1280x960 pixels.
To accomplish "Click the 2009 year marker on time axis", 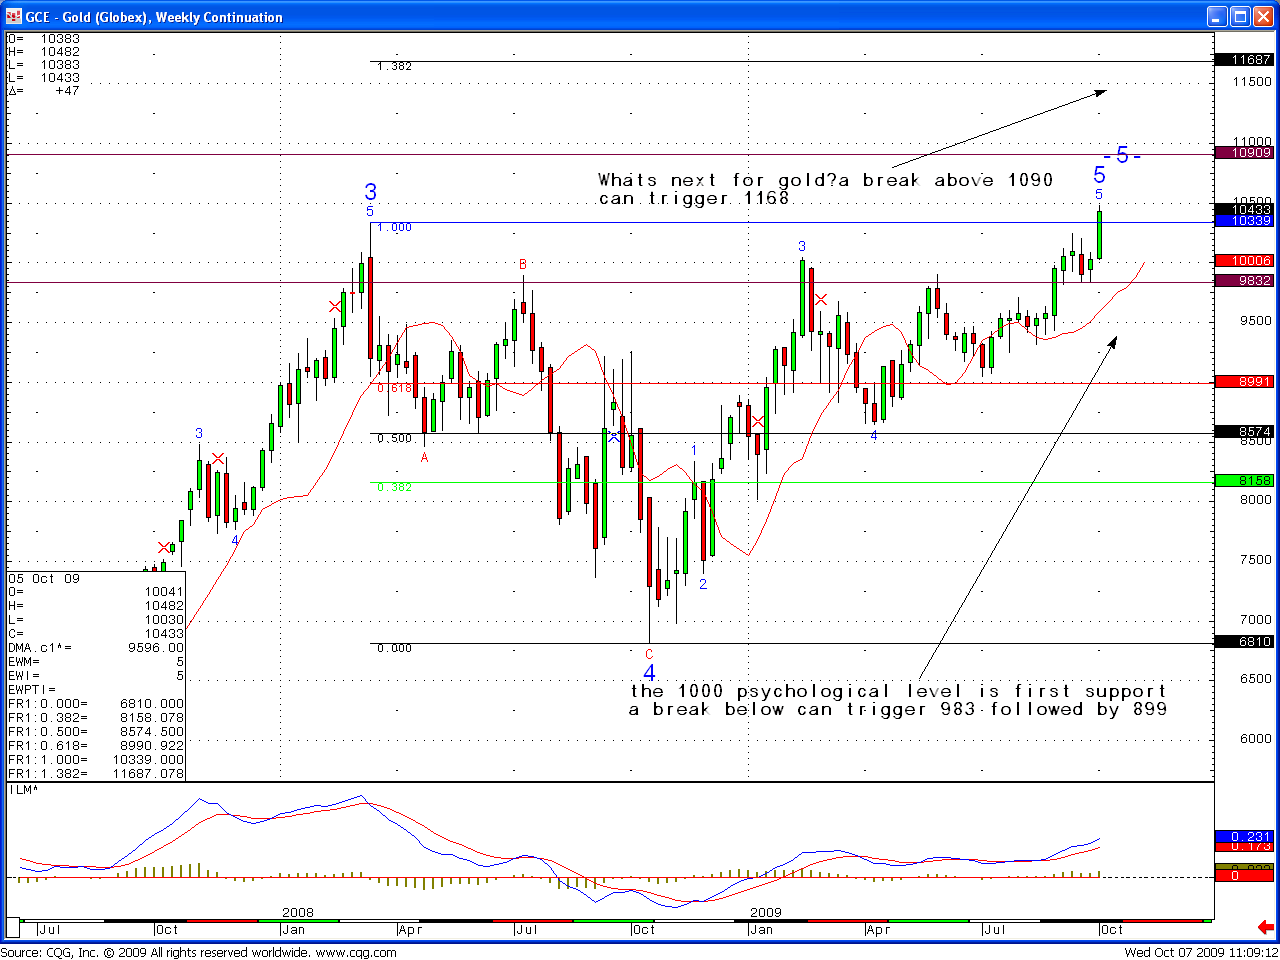I will pos(766,912).
